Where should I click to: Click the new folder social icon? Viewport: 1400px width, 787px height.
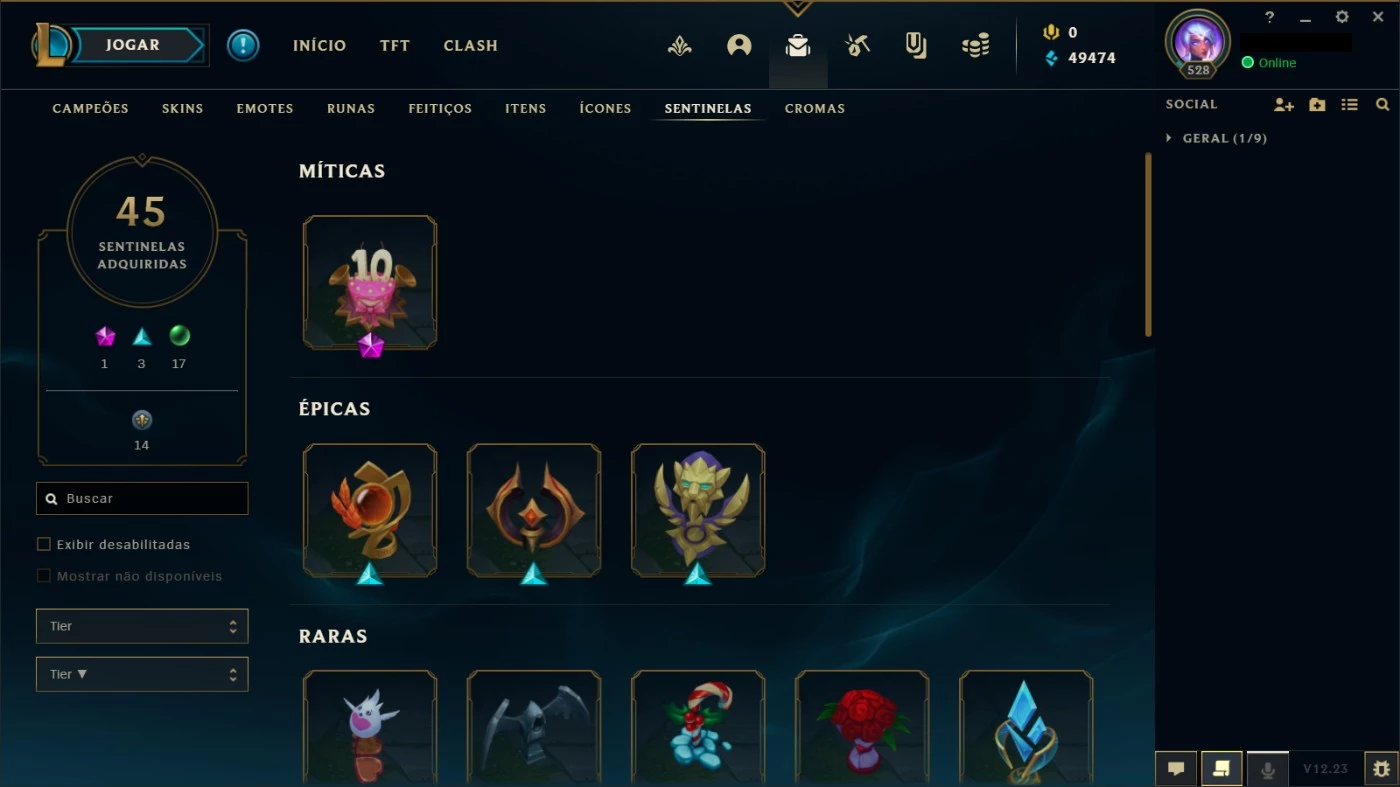(1317, 104)
